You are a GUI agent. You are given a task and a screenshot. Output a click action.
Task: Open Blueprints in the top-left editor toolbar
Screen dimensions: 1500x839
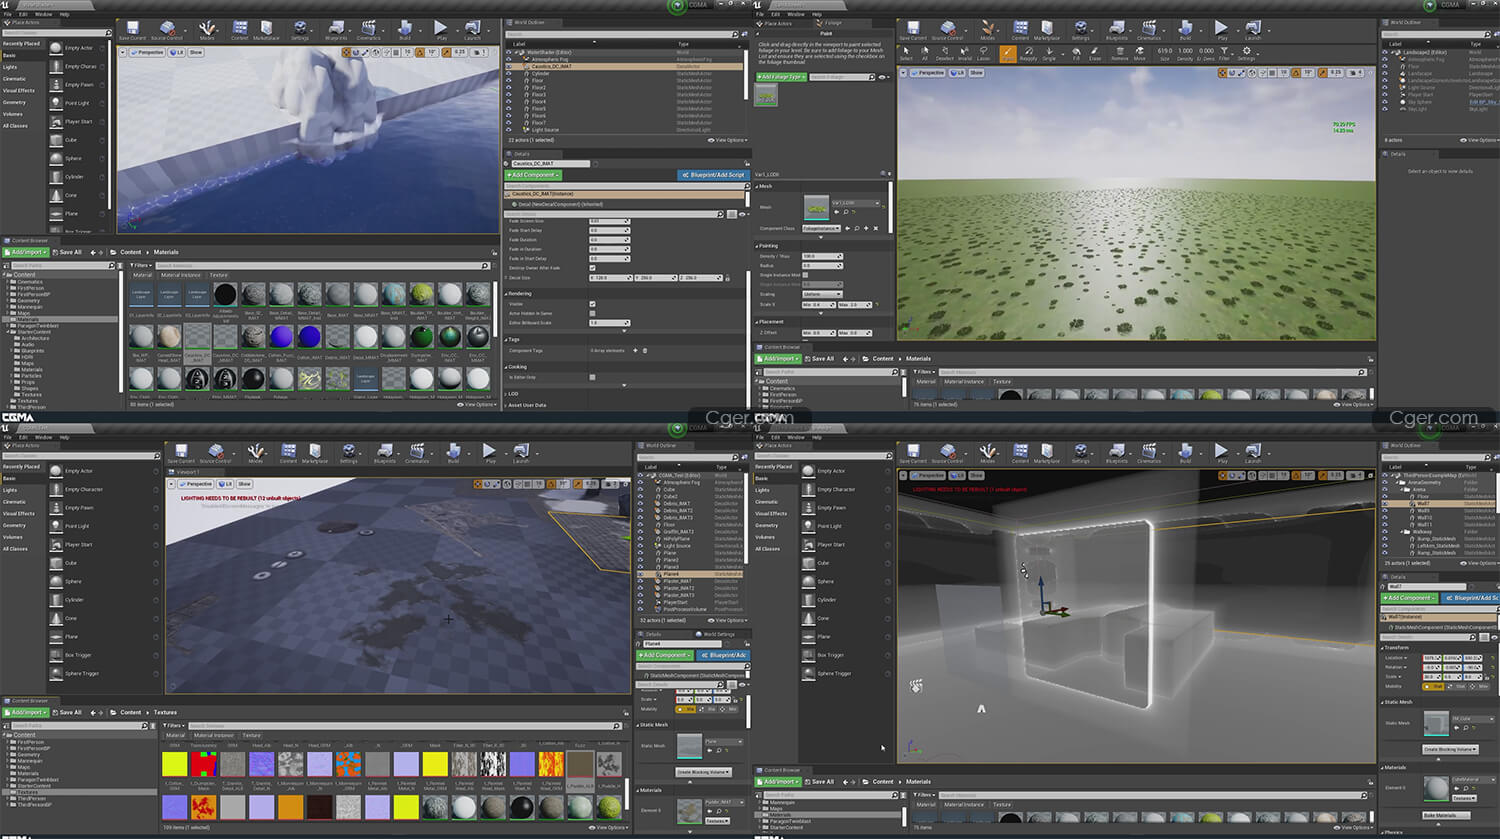[x=336, y=30]
